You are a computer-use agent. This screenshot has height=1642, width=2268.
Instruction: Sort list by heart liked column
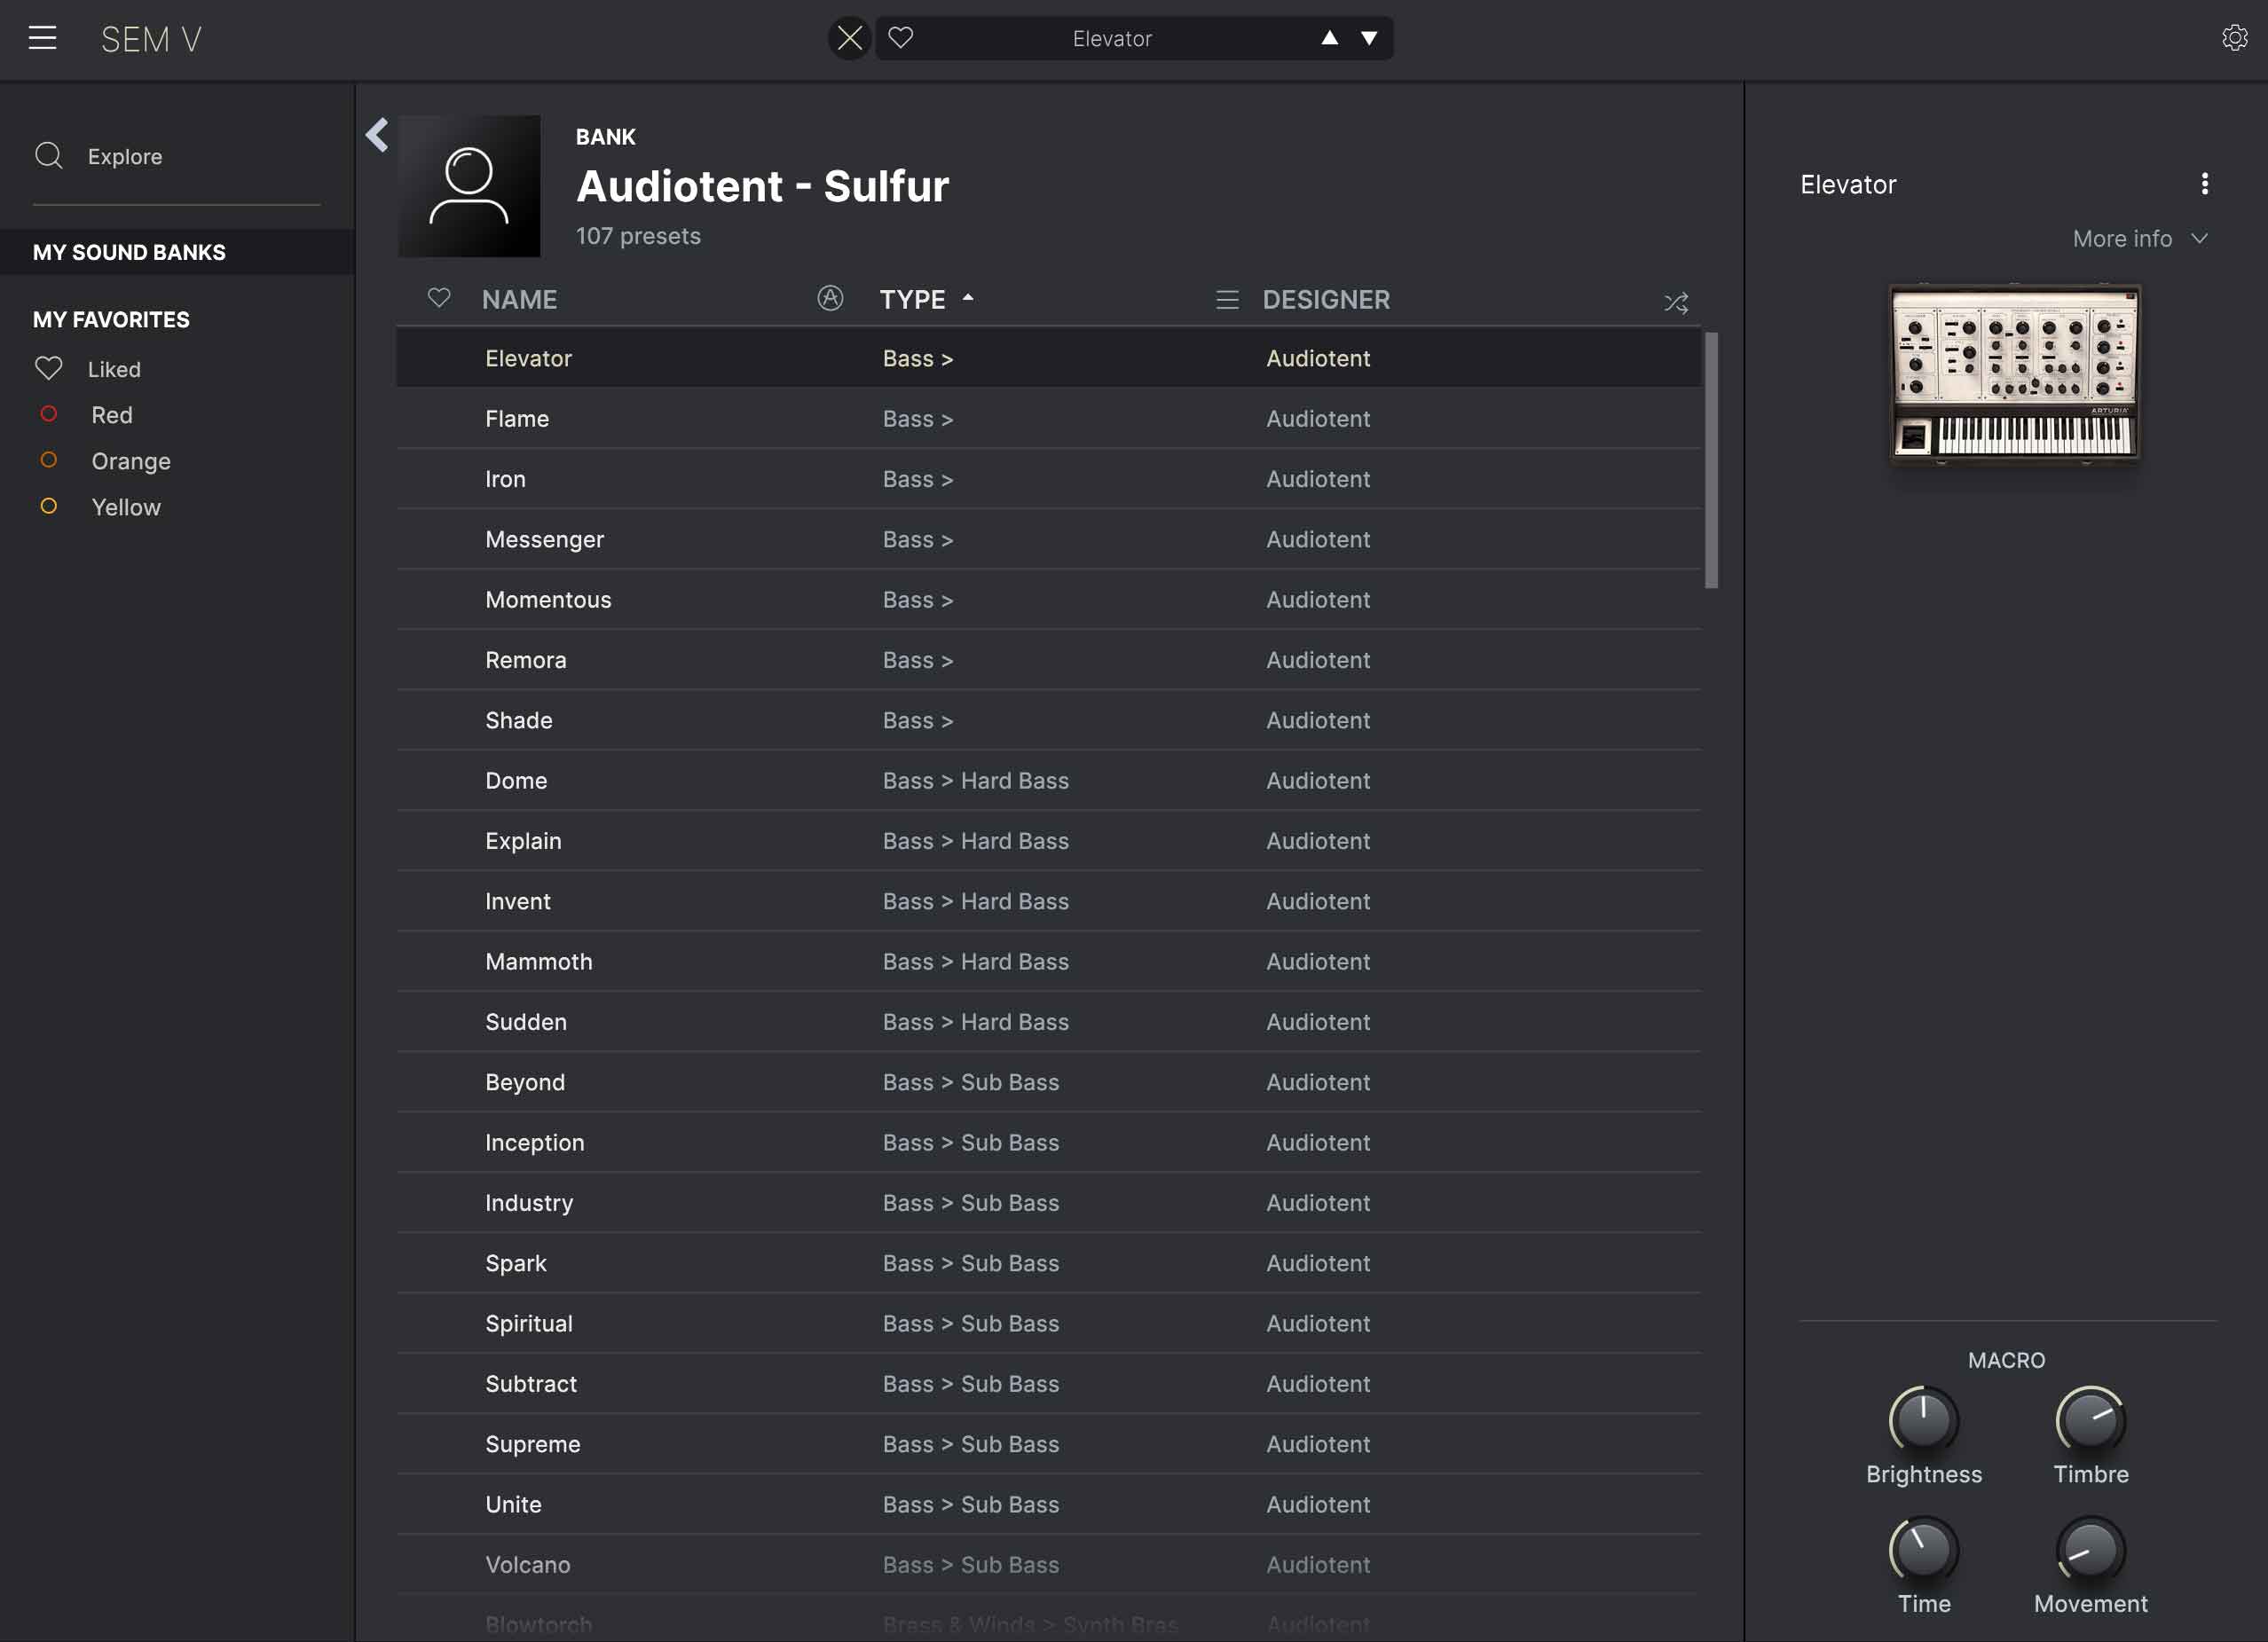(x=438, y=298)
